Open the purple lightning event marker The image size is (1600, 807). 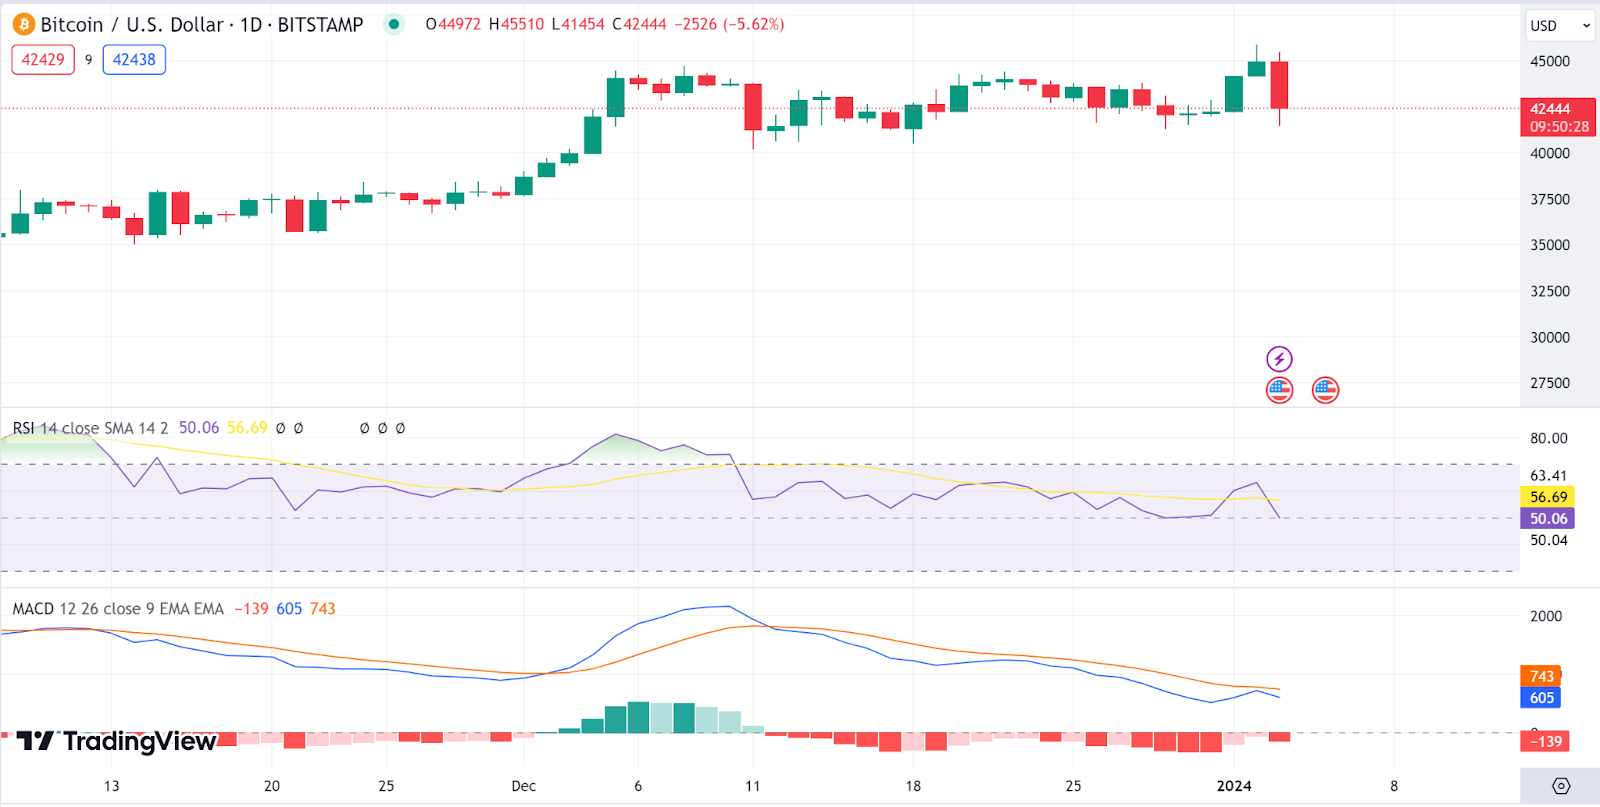coord(1279,358)
